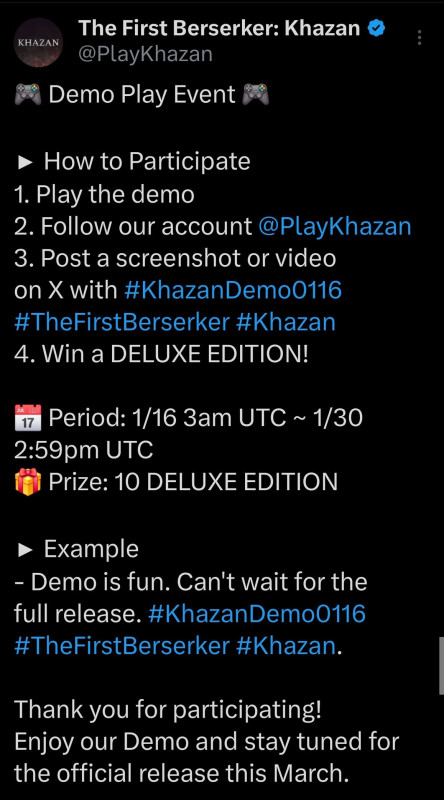The image size is (444, 800).
Task: Open #TheFirstBerserker hashtag in the Example text
Action: [x=122, y=646]
